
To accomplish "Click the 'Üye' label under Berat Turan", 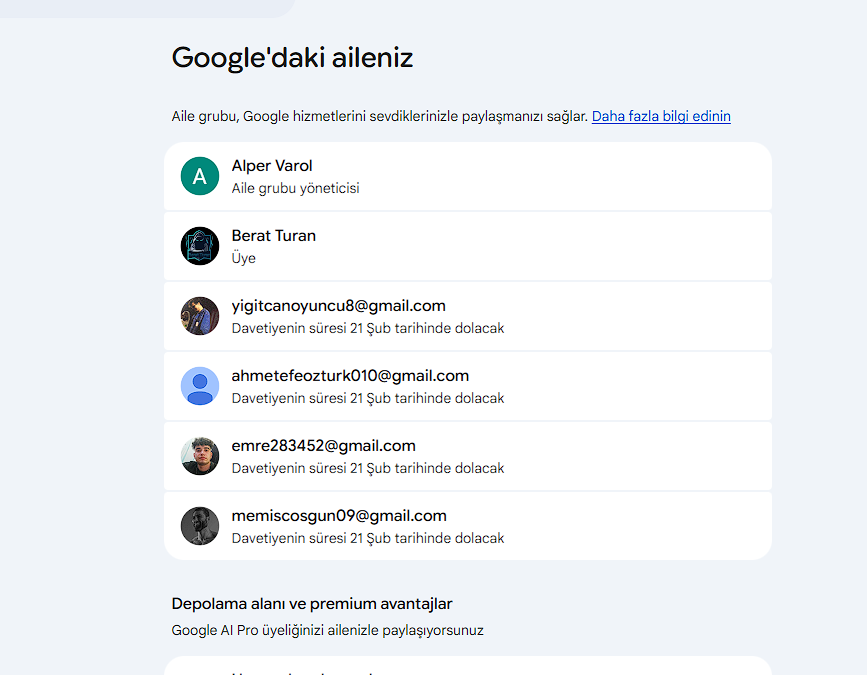I will [243, 258].
